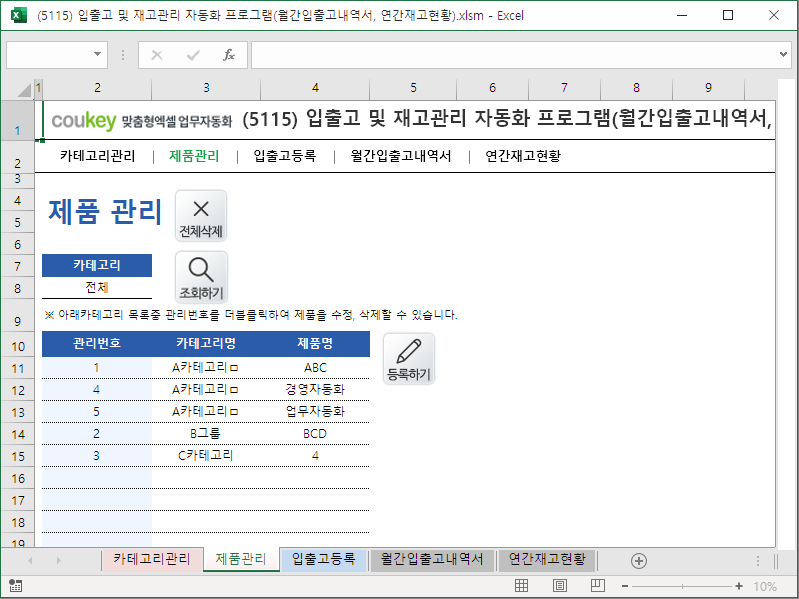Click the macro recording icon in status bar
The height and width of the screenshot is (599, 799).
click(15, 586)
